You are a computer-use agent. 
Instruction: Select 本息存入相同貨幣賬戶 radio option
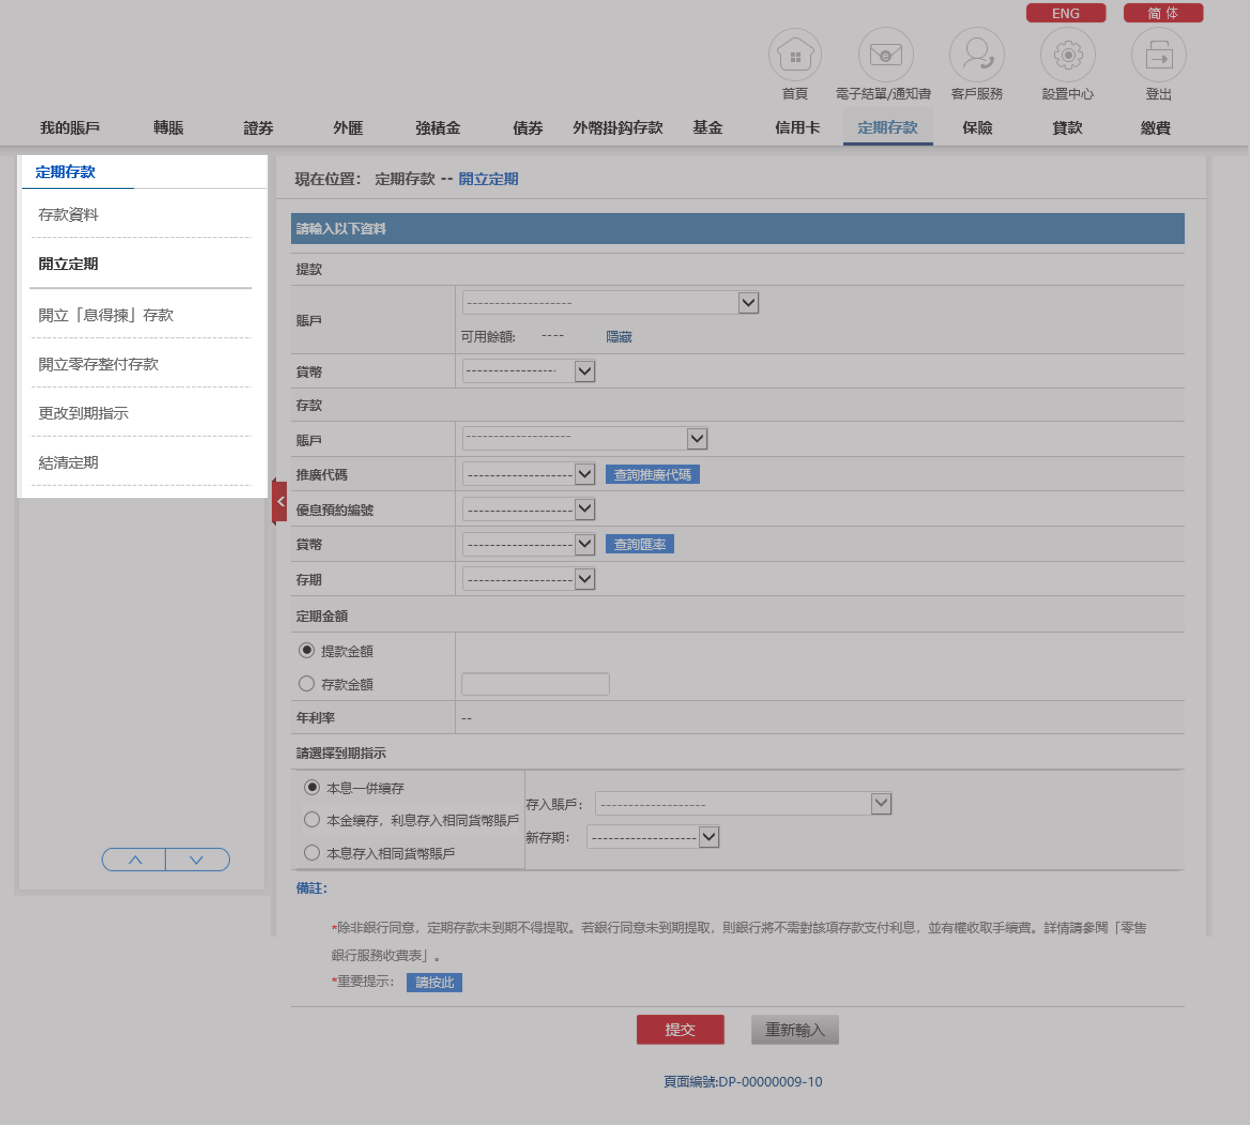312,853
